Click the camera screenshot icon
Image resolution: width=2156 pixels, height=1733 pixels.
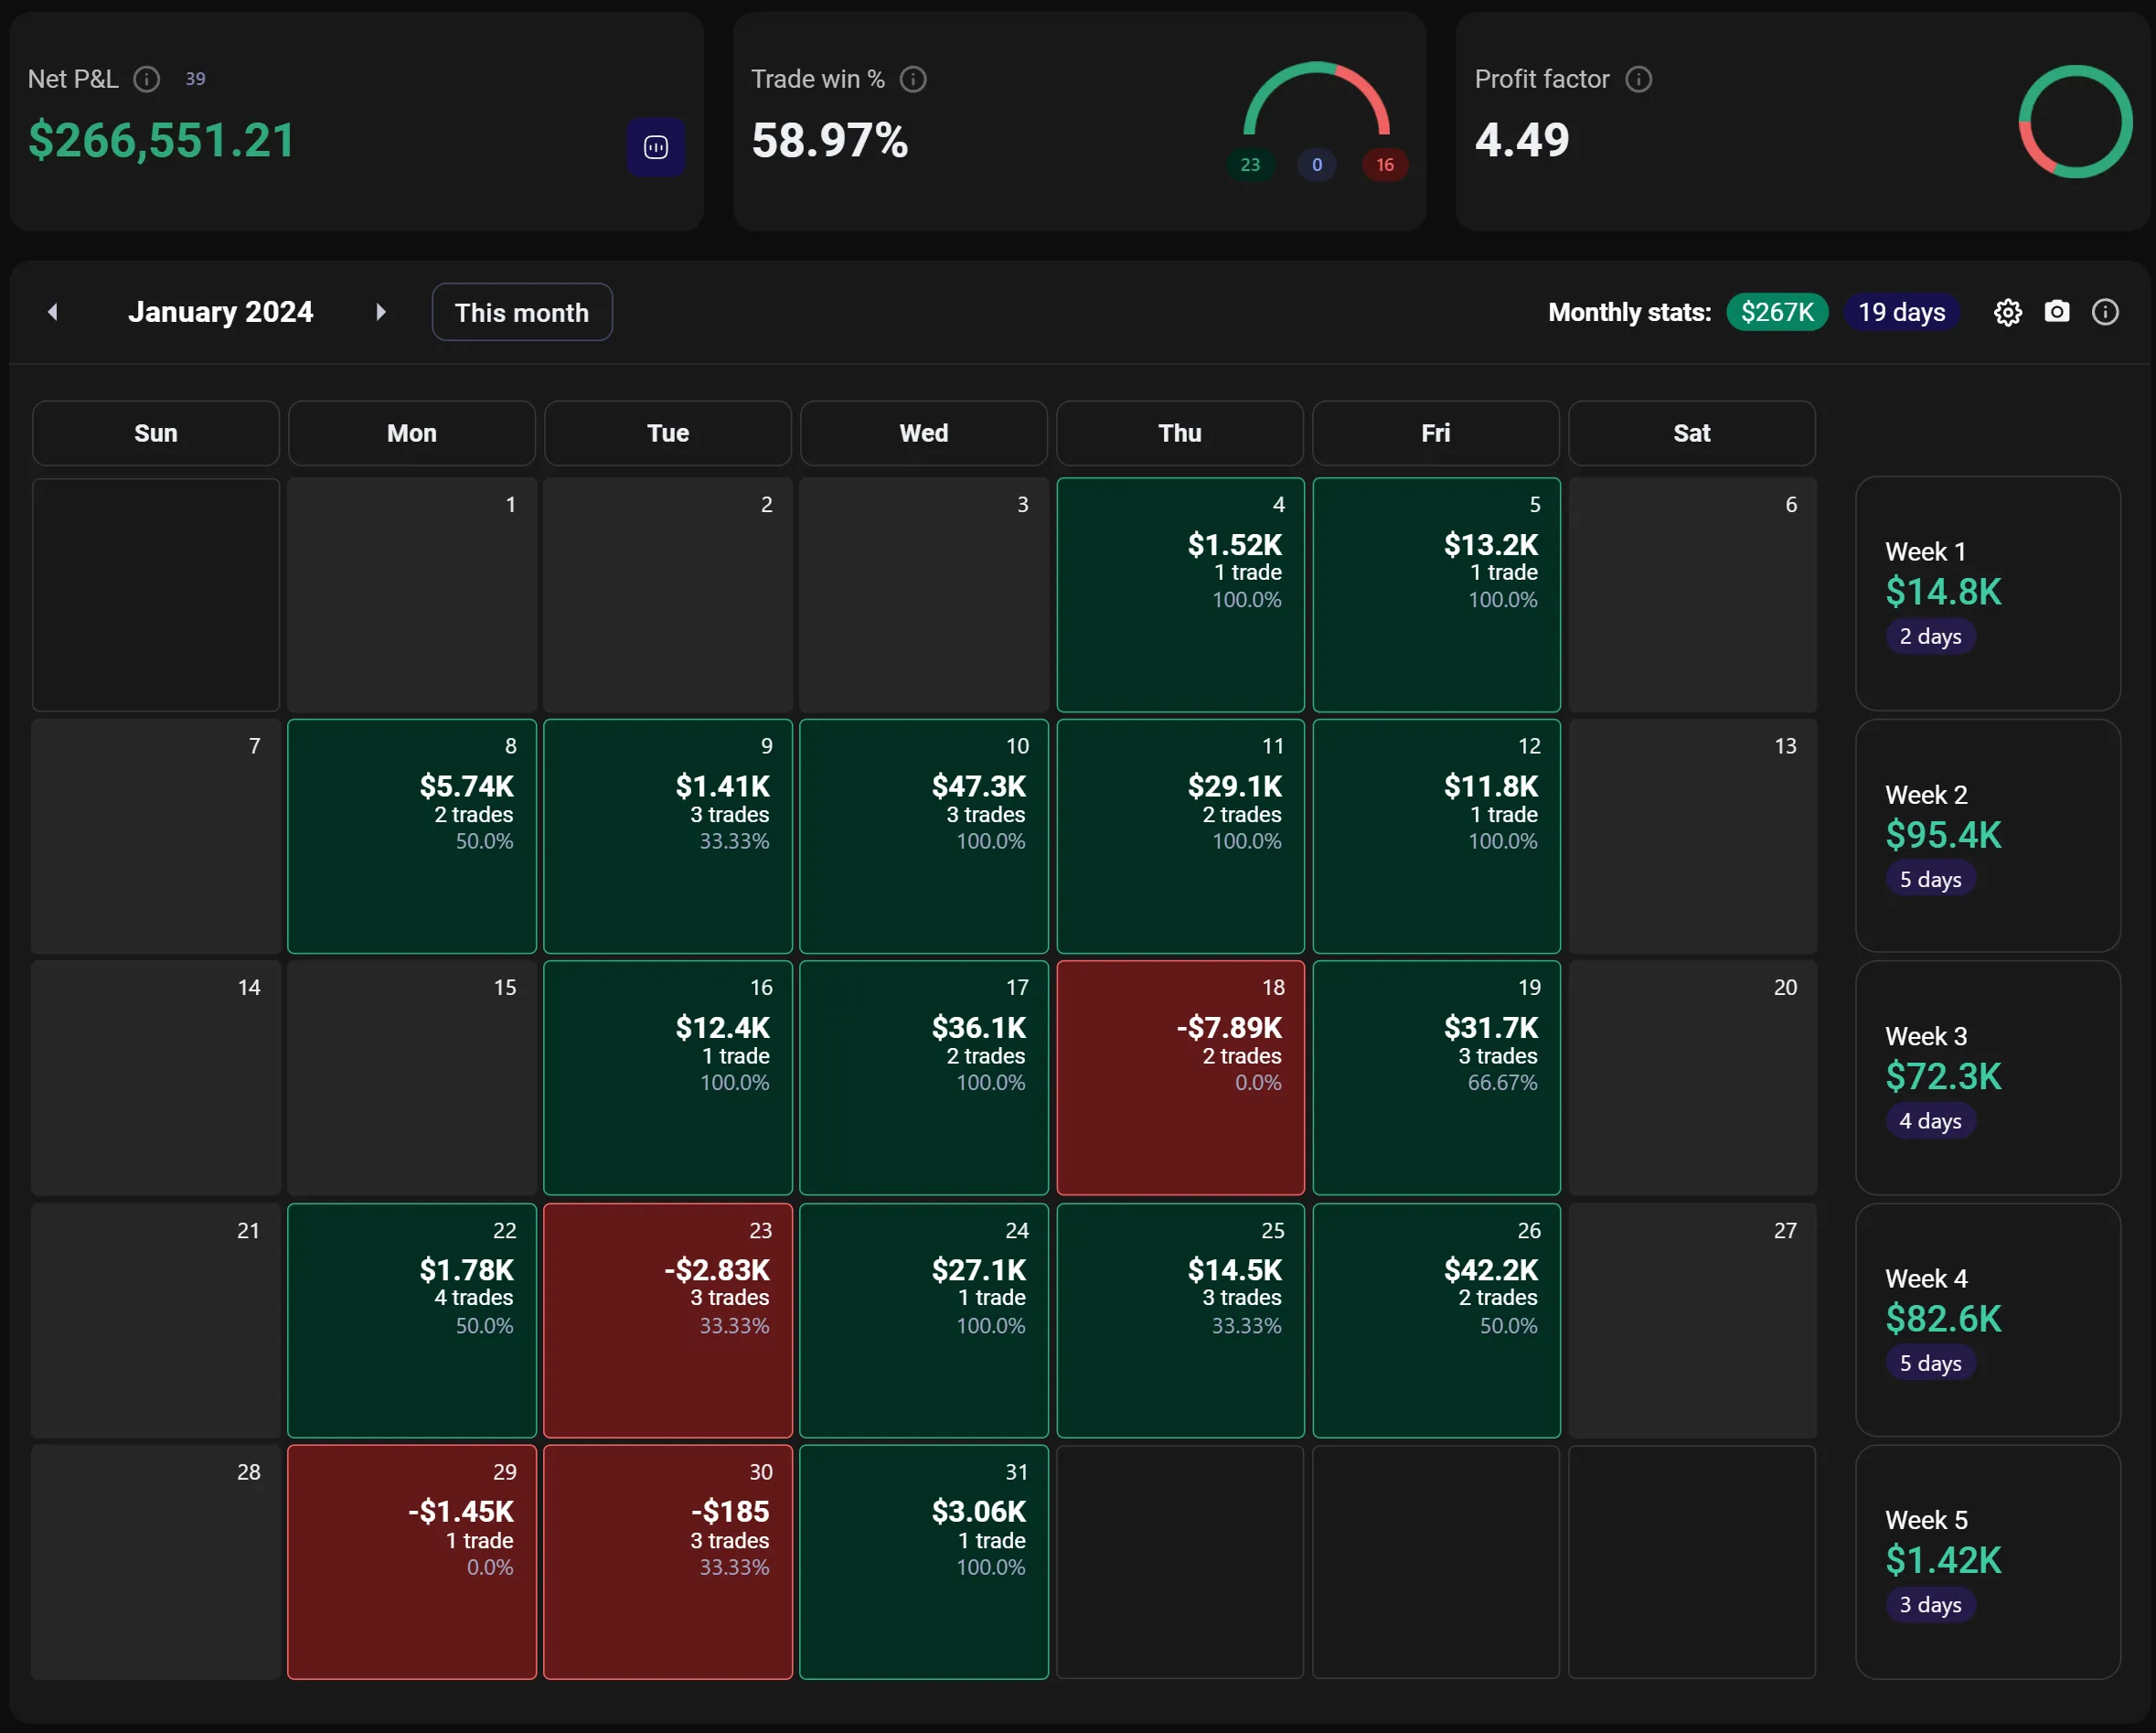(x=2056, y=312)
